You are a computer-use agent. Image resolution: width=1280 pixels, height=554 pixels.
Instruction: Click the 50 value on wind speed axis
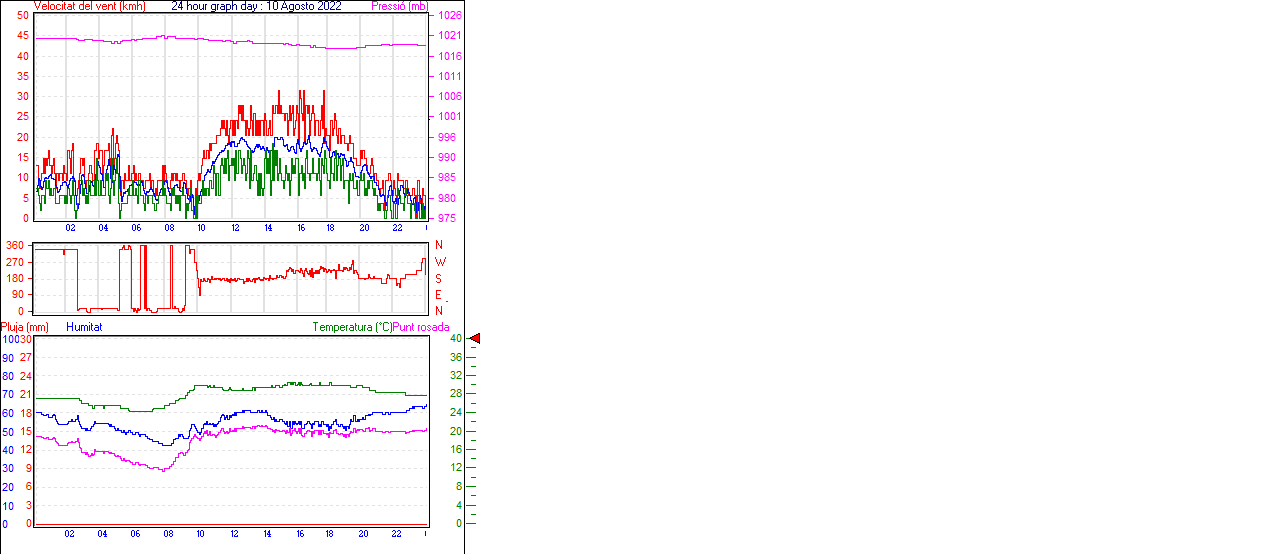coord(22,15)
